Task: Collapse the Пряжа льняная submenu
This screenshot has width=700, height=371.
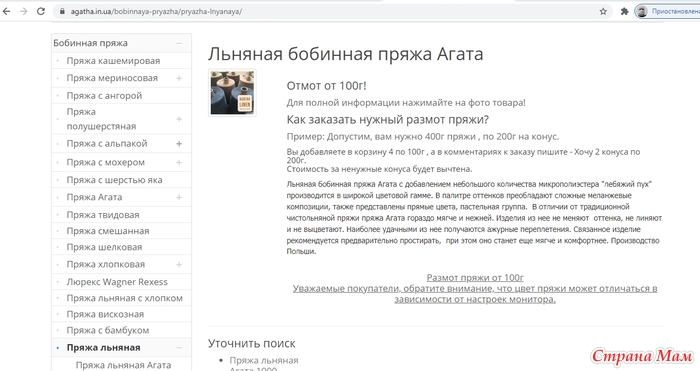Action: click(x=179, y=348)
